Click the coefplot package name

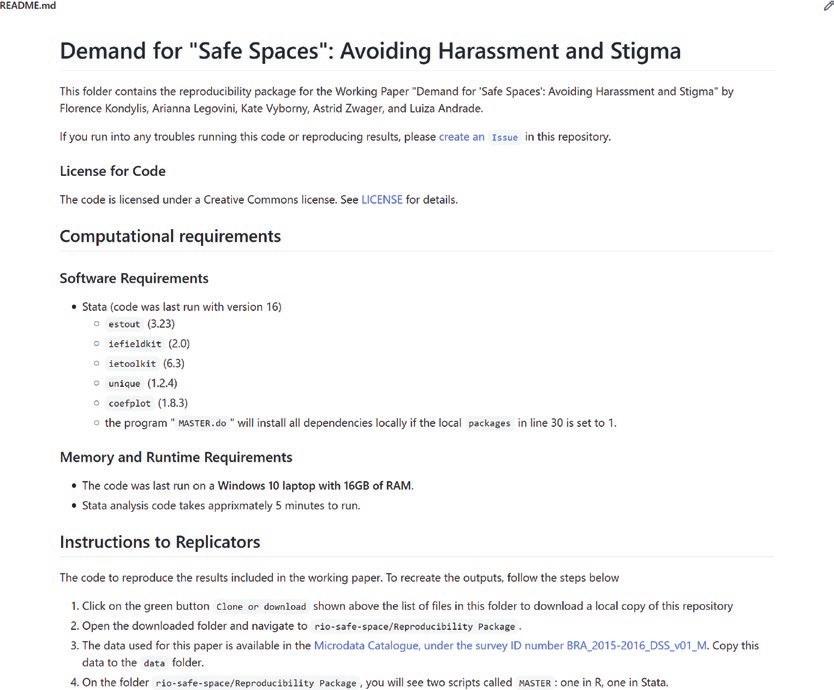(129, 404)
